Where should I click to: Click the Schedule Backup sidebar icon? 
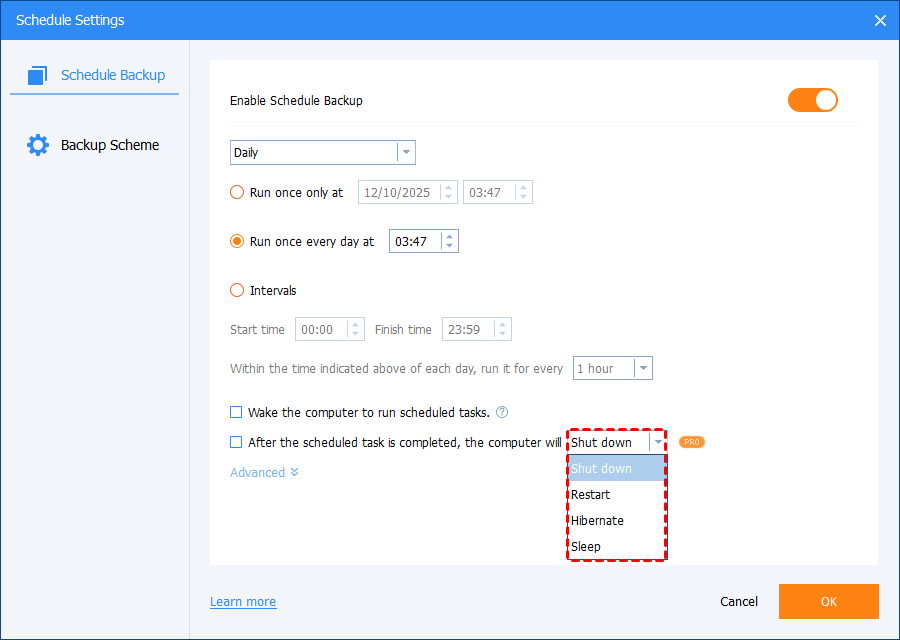[x=38, y=75]
